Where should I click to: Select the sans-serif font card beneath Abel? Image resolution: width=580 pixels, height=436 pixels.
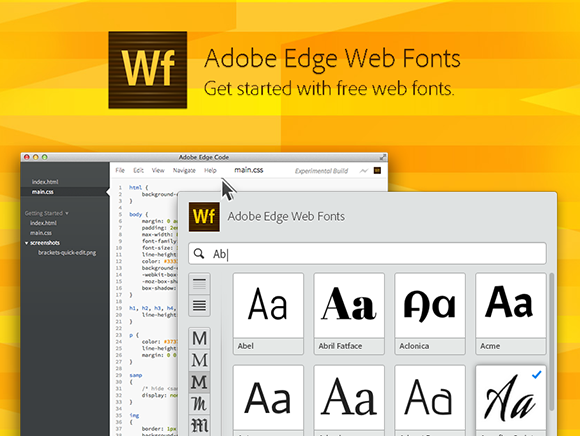pos(269,400)
